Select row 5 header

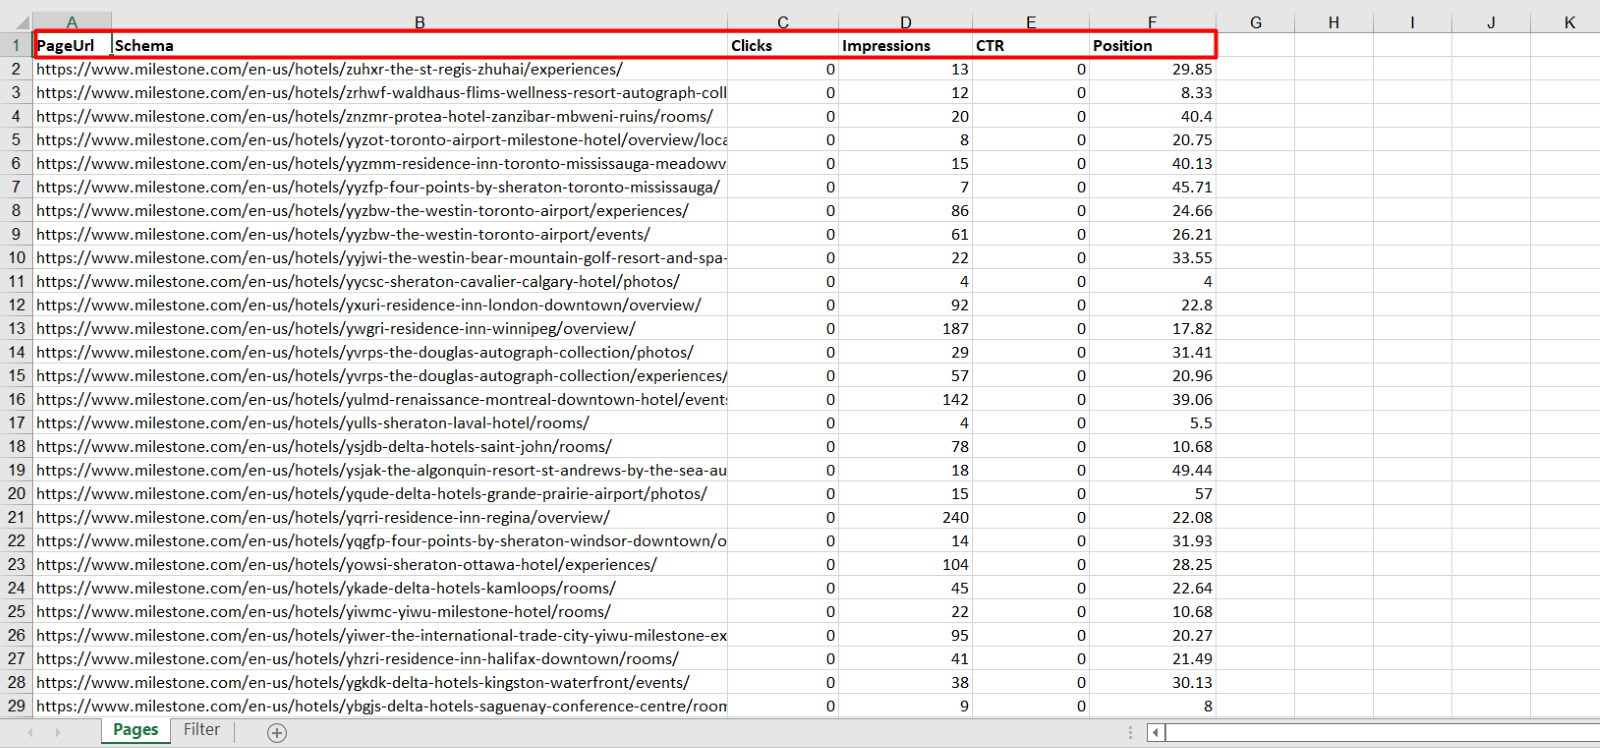(16, 140)
